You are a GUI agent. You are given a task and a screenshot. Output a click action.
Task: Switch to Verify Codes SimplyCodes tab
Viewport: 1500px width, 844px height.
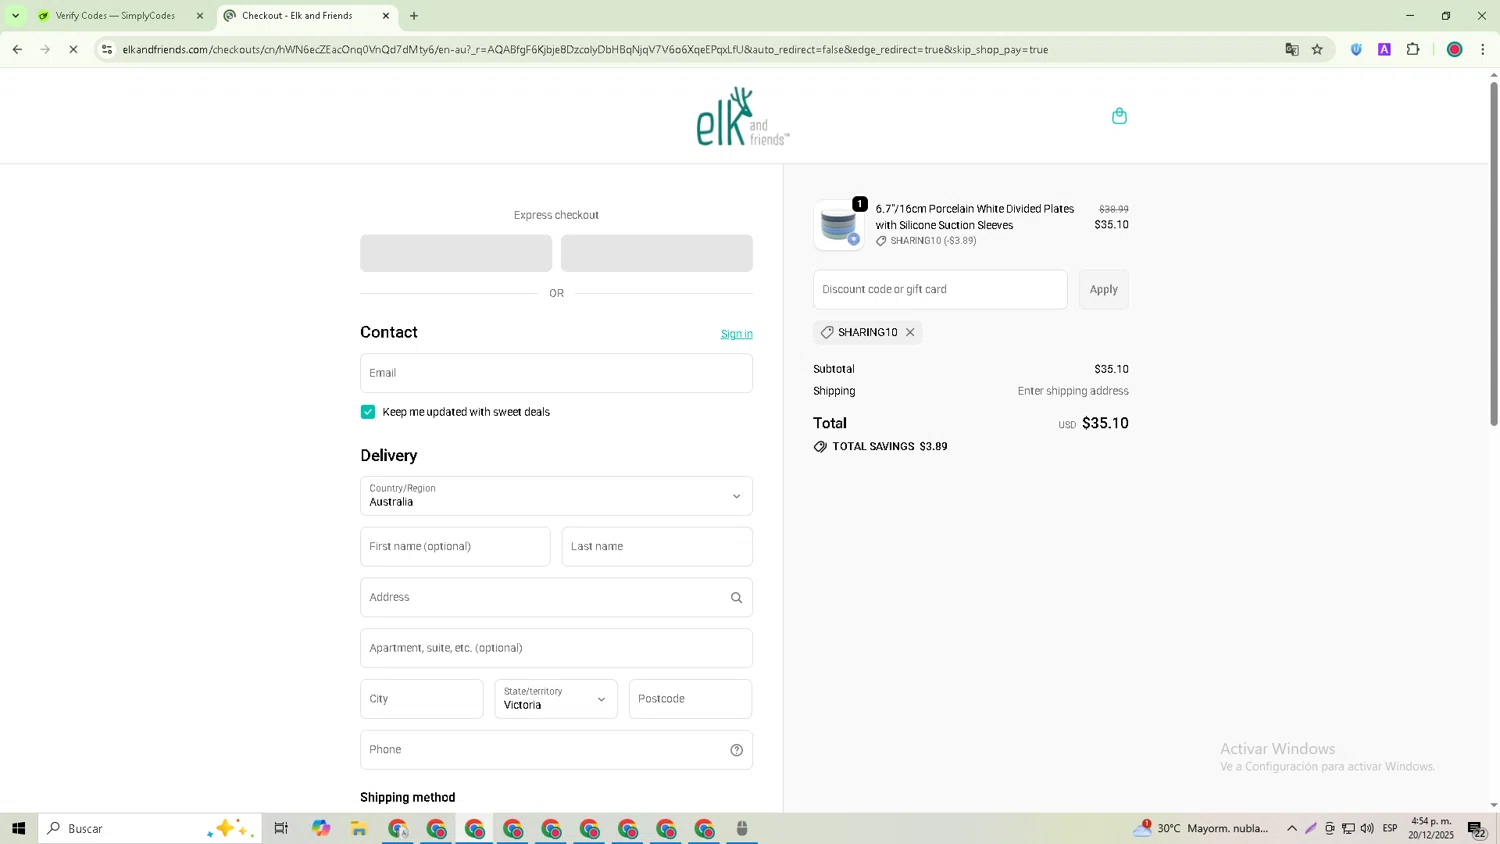click(116, 16)
